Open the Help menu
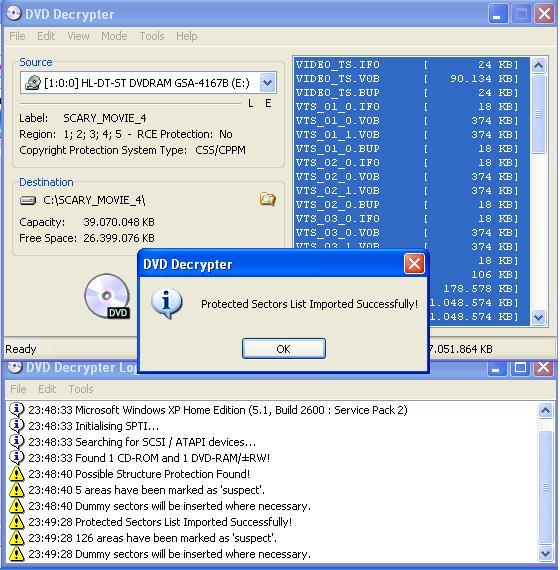The image size is (560, 570). click(187, 36)
